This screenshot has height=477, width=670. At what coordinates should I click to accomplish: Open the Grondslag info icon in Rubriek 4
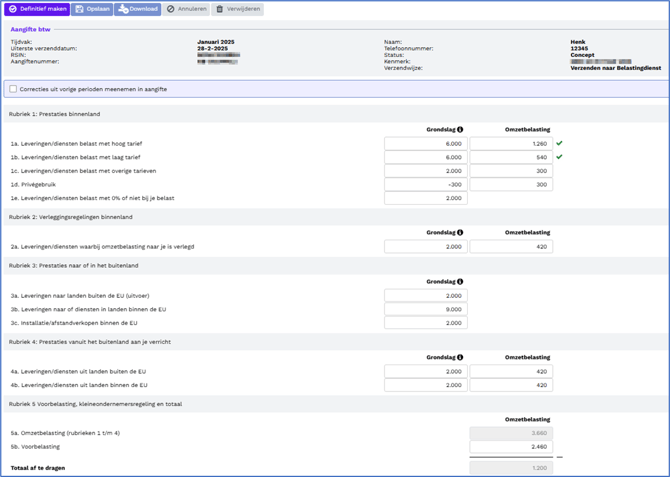(460, 357)
